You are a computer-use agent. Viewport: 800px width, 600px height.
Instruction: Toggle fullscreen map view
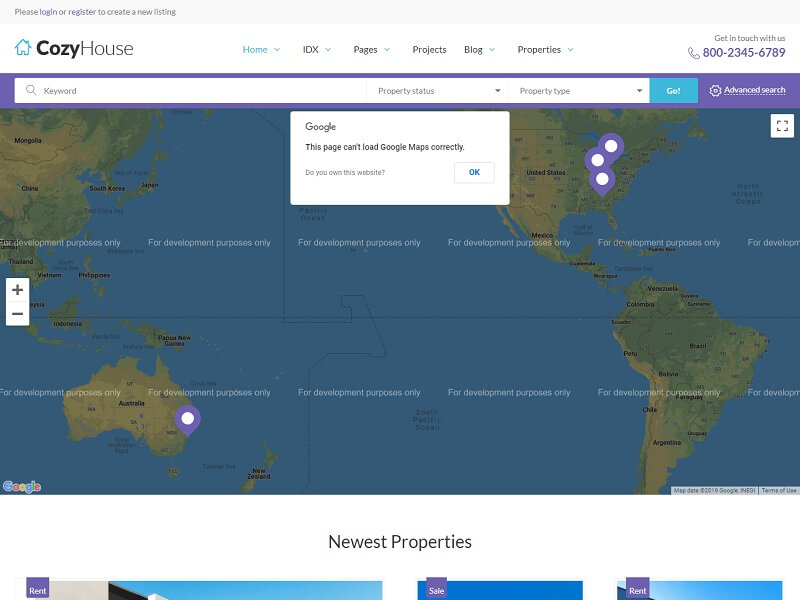coord(782,126)
